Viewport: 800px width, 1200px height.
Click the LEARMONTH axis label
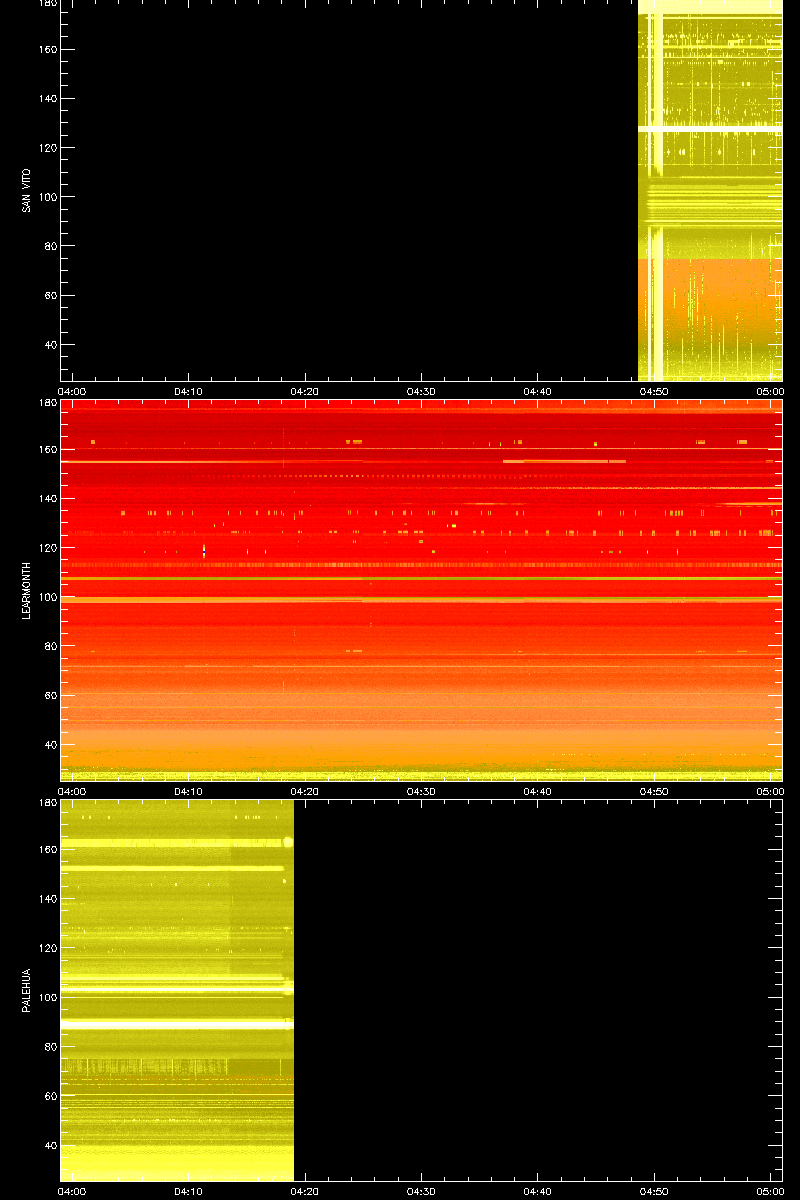[x=27, y=590]
